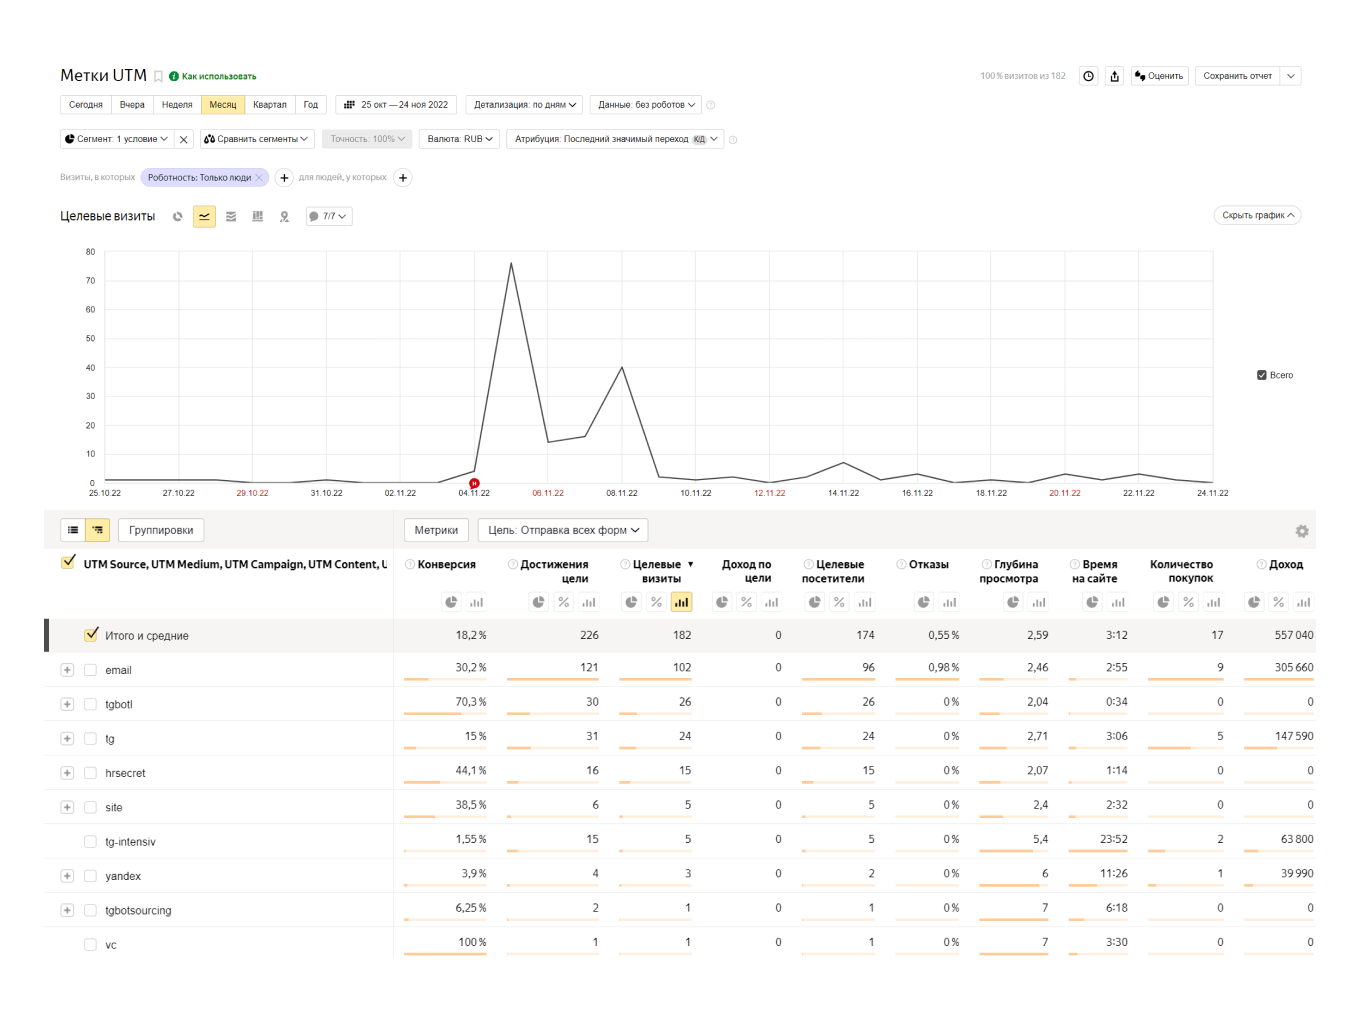Open table settings gear icon
This screenshot has width=1360, height=1024.
point(1301,532)
